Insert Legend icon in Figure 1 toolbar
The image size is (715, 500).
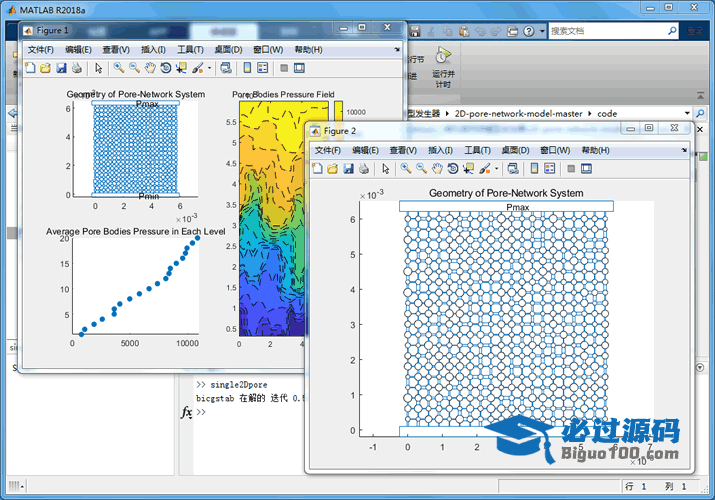[x=263, y=68]
